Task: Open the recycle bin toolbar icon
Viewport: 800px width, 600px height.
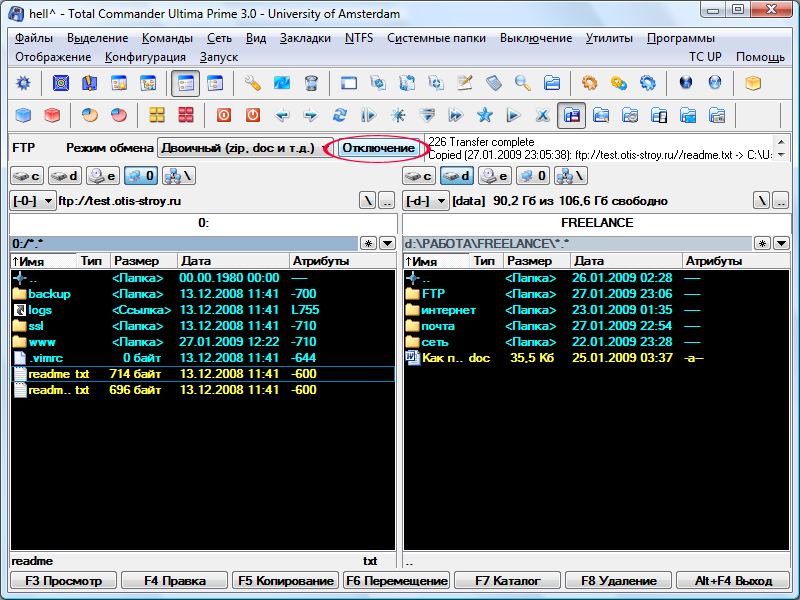Action: pos(311,83)
